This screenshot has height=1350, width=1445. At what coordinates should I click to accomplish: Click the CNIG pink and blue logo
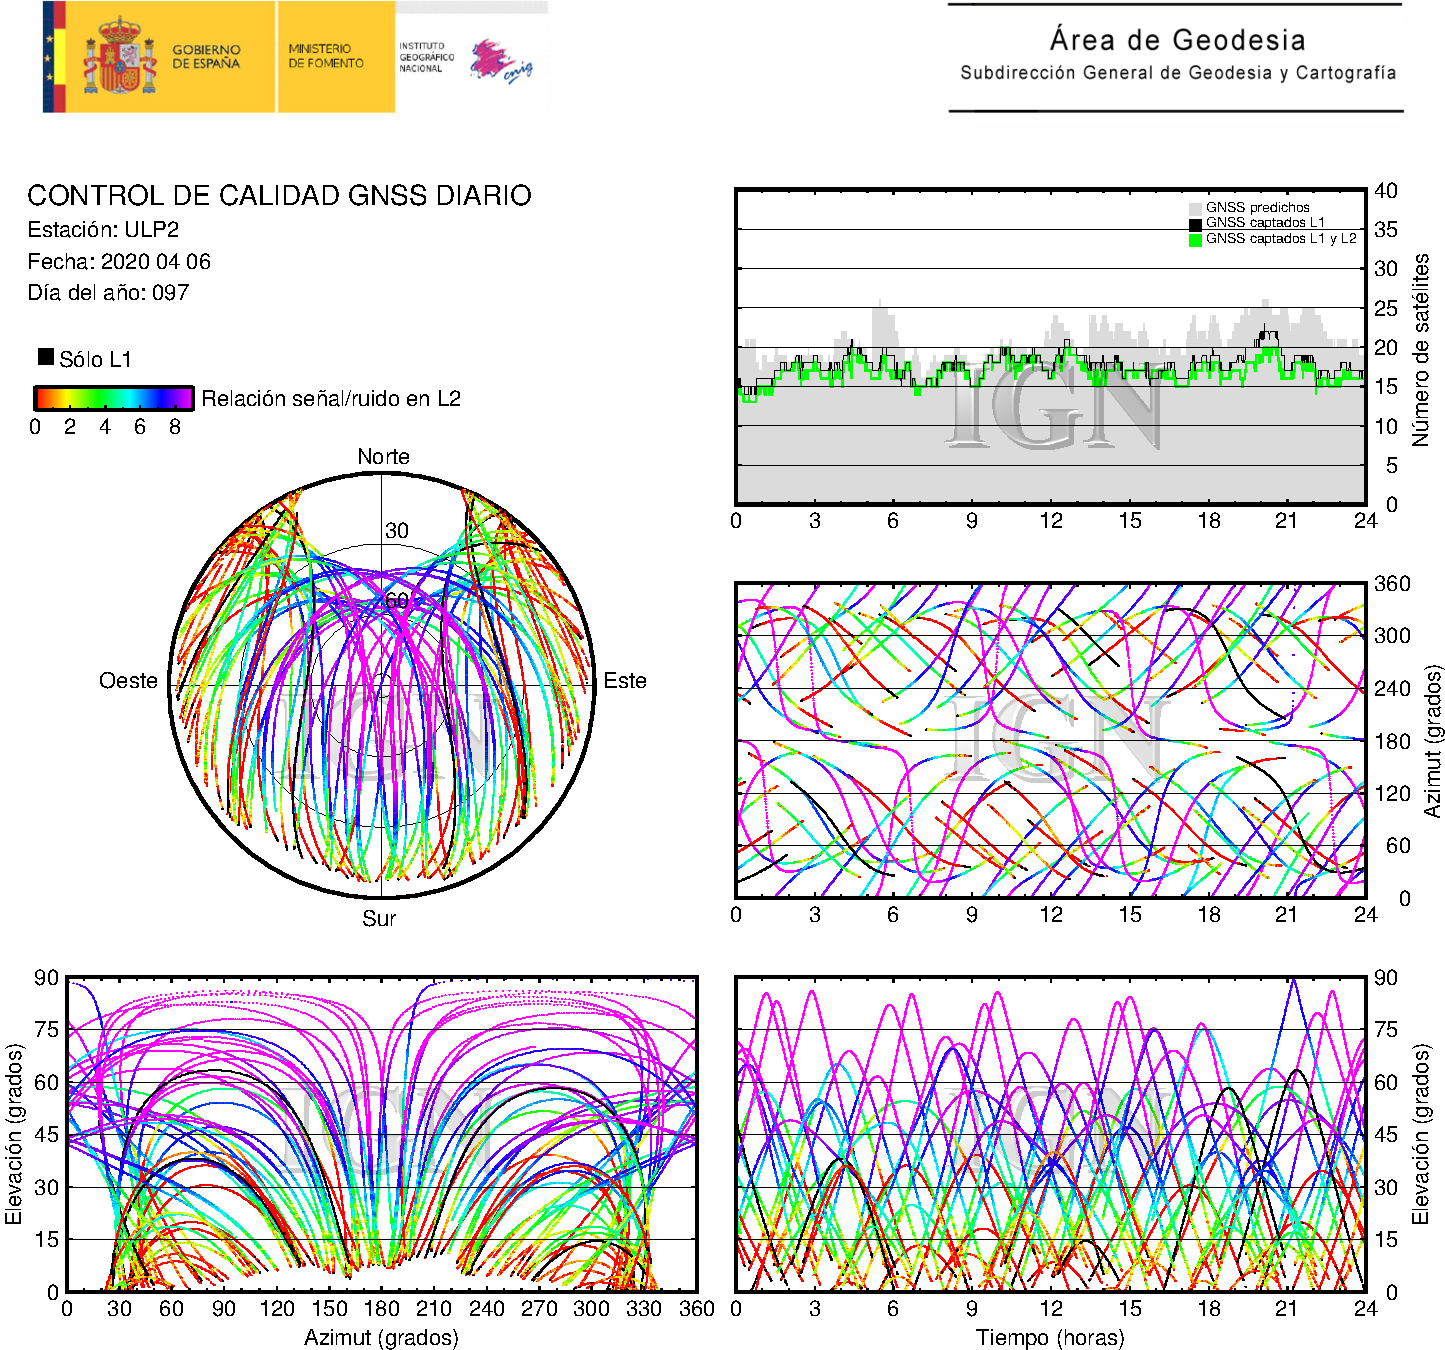pos(500,61)
